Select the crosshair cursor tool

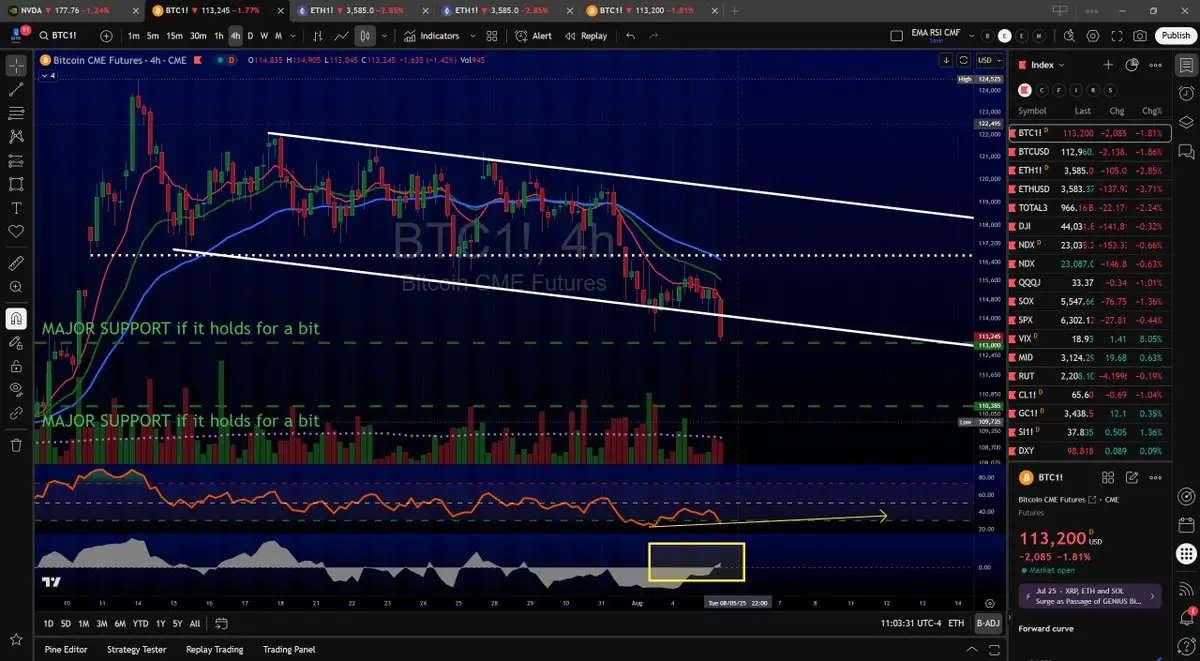tap(16, 66)
